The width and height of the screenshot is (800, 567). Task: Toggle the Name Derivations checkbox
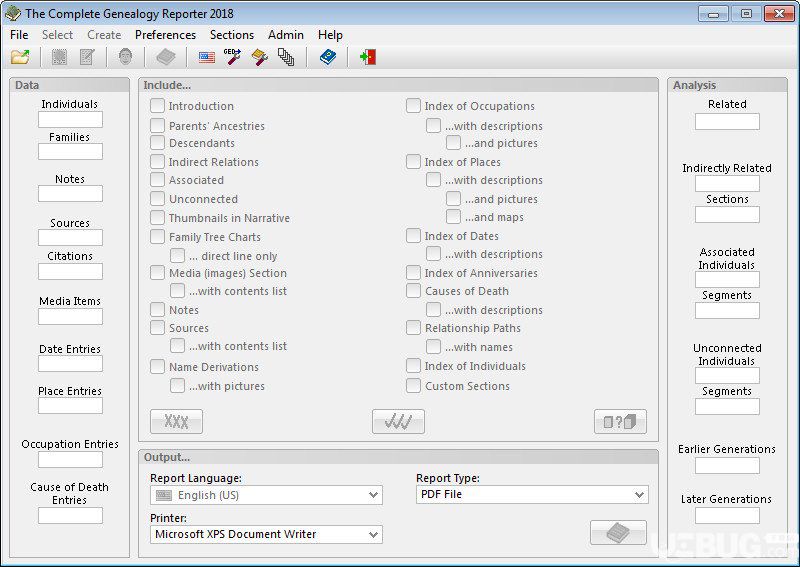click(157, 366)
